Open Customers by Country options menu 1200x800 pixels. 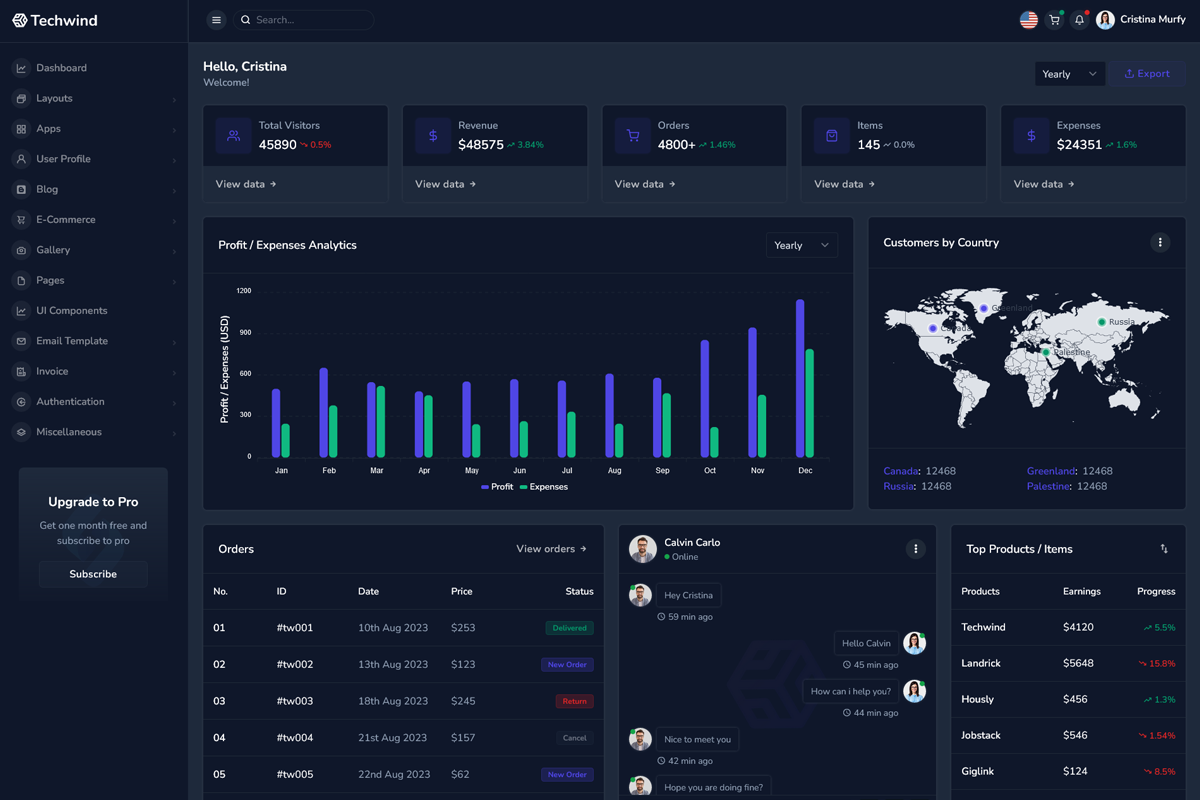click(1160, 243)
